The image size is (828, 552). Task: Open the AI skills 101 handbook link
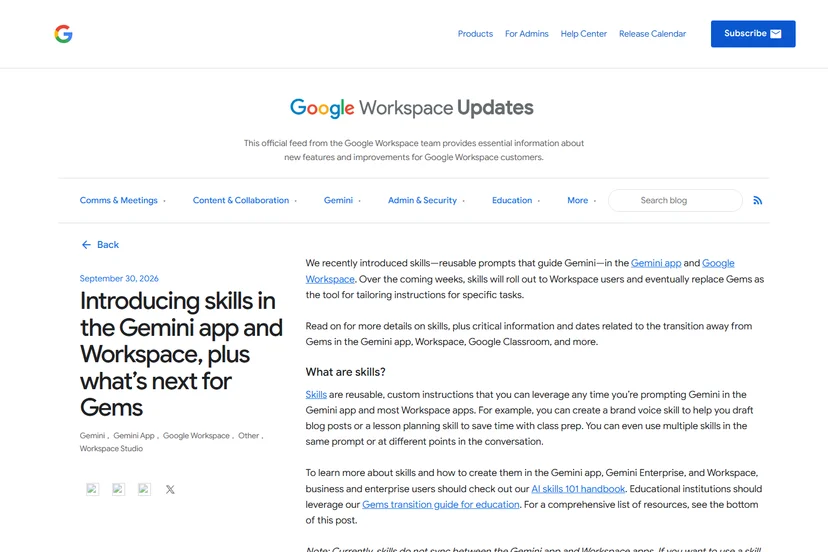578,489
